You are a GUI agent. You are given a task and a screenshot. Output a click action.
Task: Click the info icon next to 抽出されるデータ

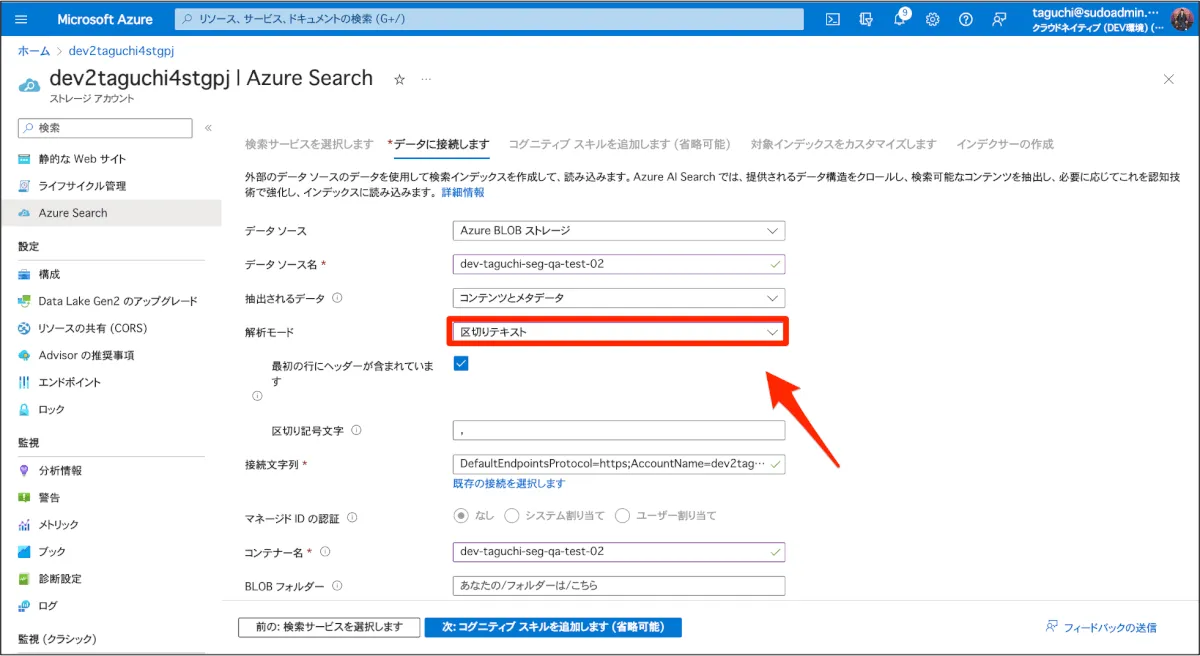[337, 298]
